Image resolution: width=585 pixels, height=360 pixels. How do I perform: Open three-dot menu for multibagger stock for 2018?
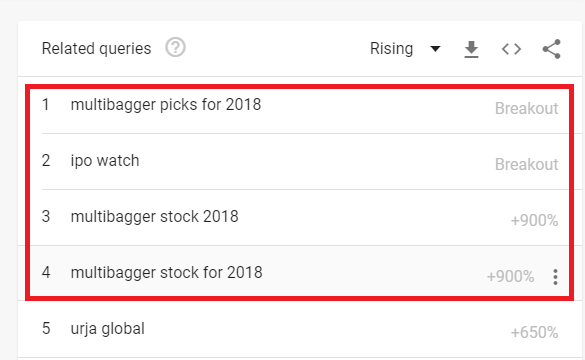click(x=555, y=277)
